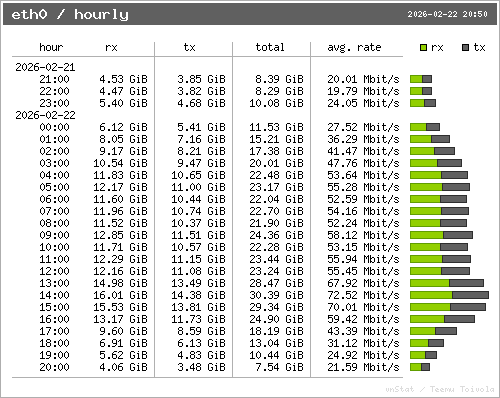Click the total value '28.47 GiB'
The height and width of the screenshot is (398, 500).
click(276, 283)
